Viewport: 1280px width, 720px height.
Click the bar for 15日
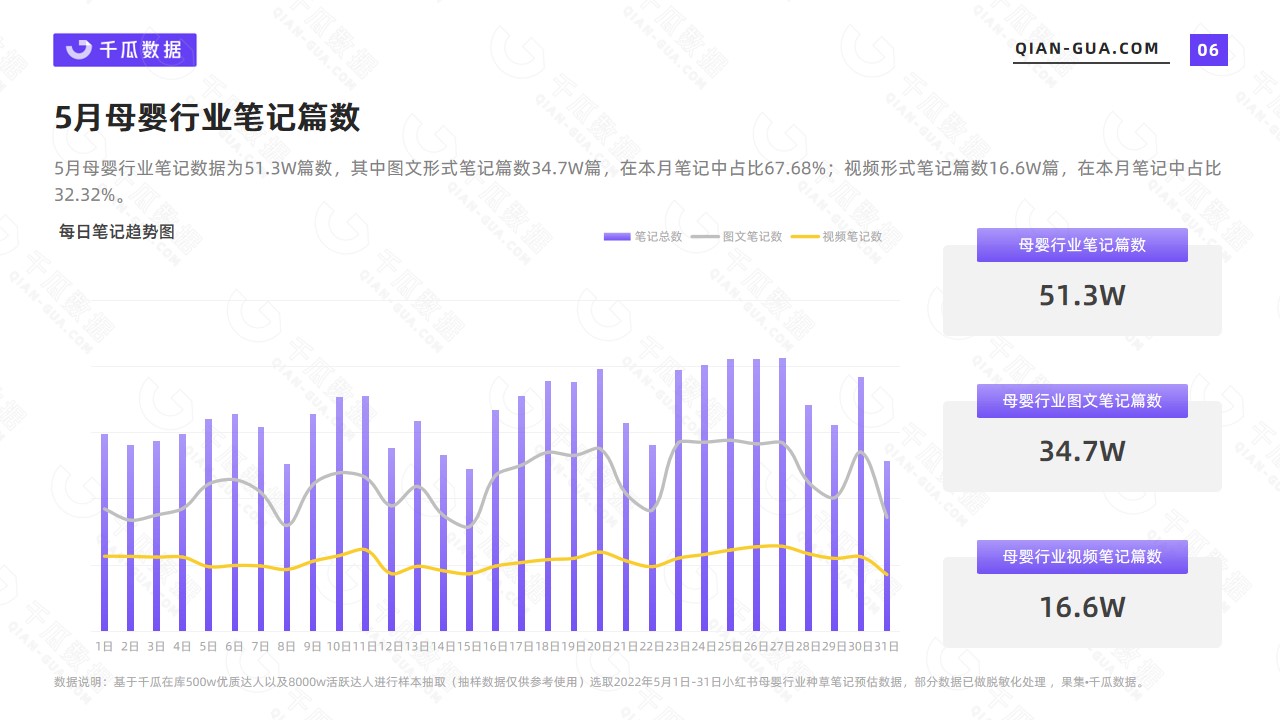469,550
